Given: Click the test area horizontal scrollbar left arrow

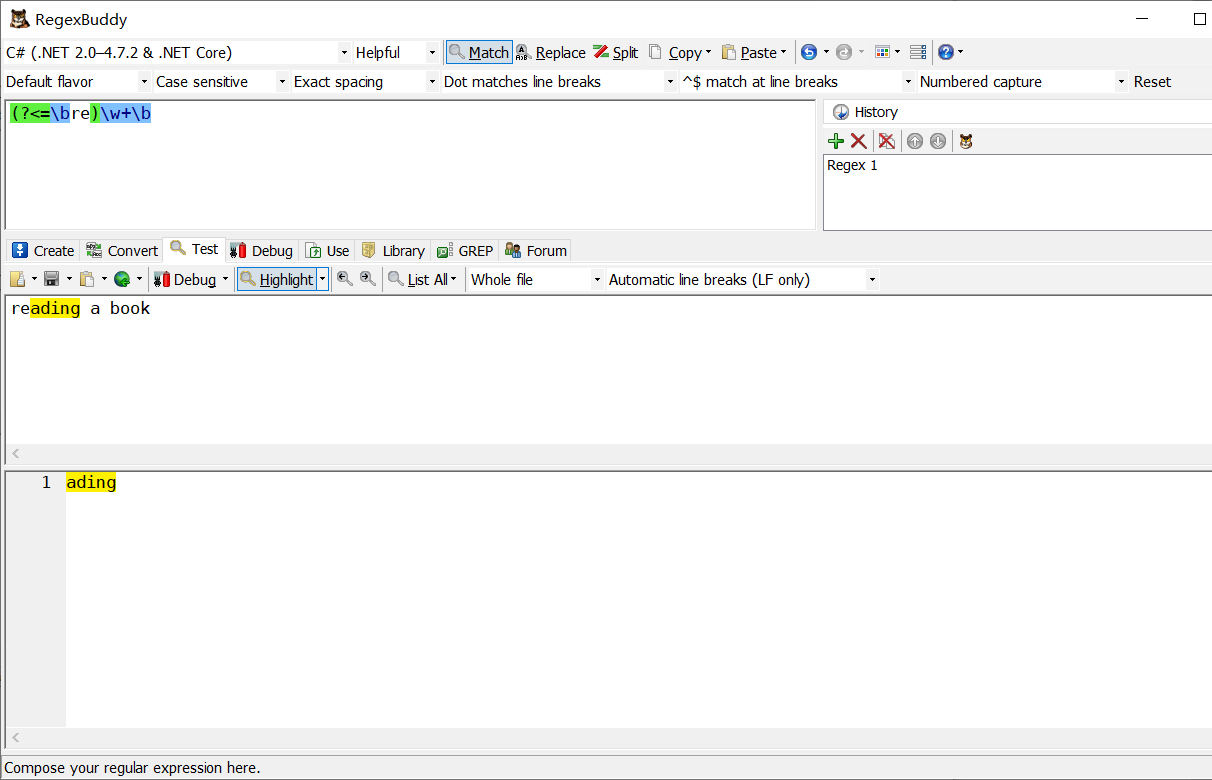Looking at the screenshot, I should coord(15,453).
